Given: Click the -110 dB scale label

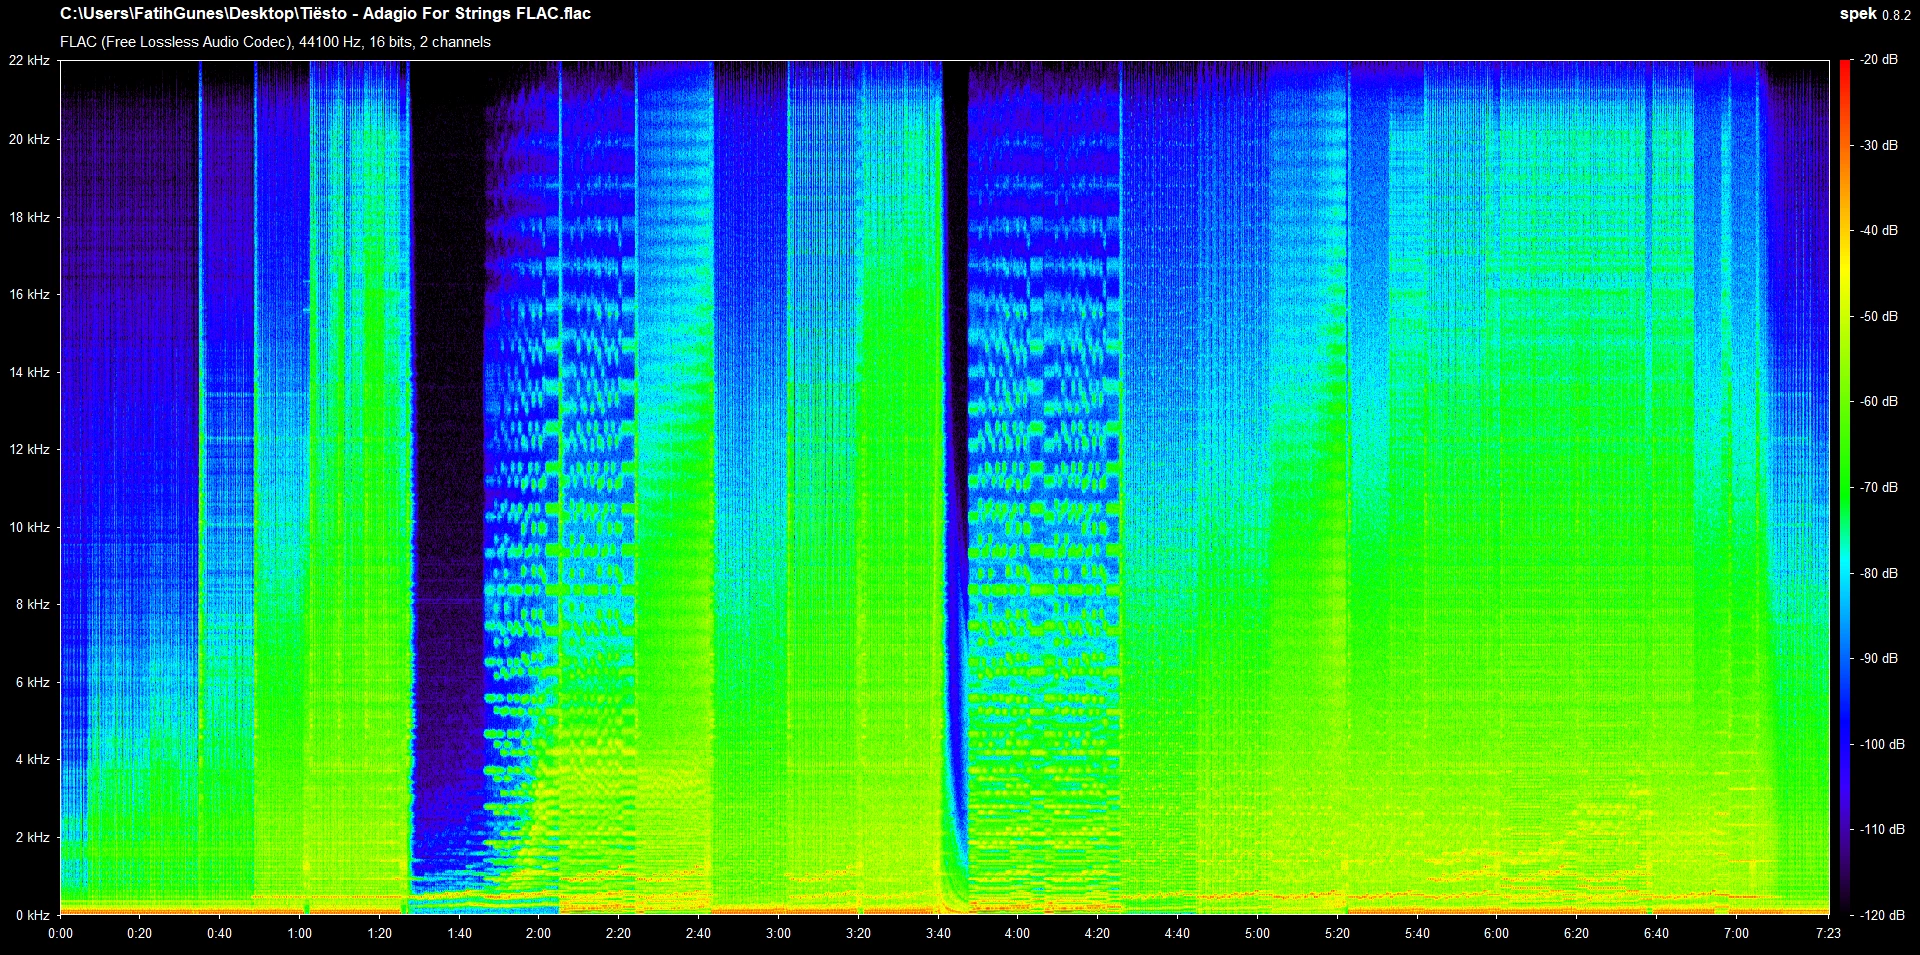Looking at the screenshot, I should click(x=1882, y=829).
